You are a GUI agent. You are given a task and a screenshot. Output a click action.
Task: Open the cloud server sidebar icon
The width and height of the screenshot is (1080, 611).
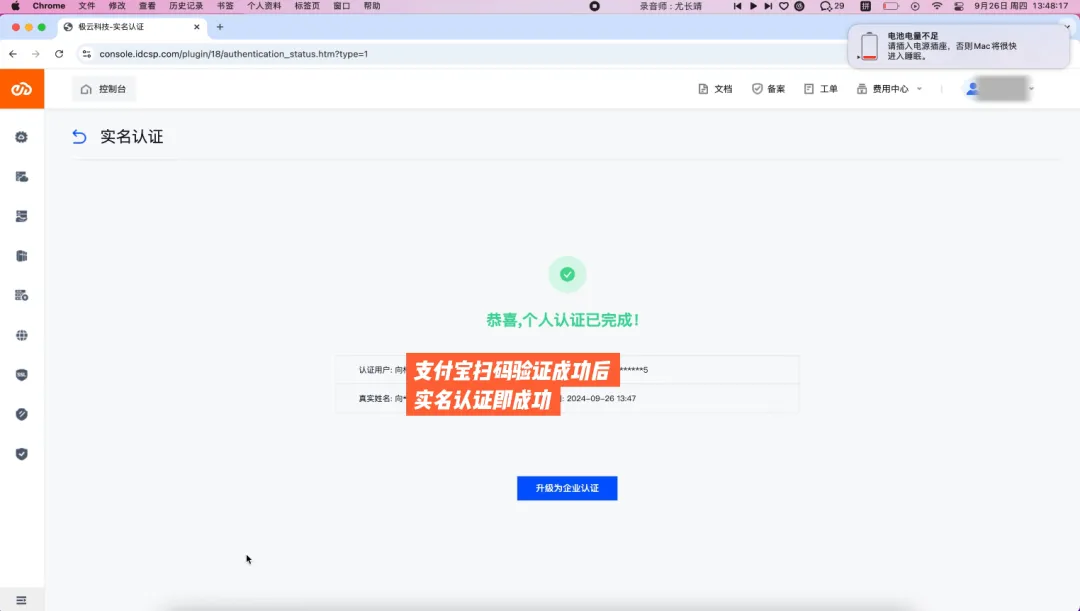[21, 177]
